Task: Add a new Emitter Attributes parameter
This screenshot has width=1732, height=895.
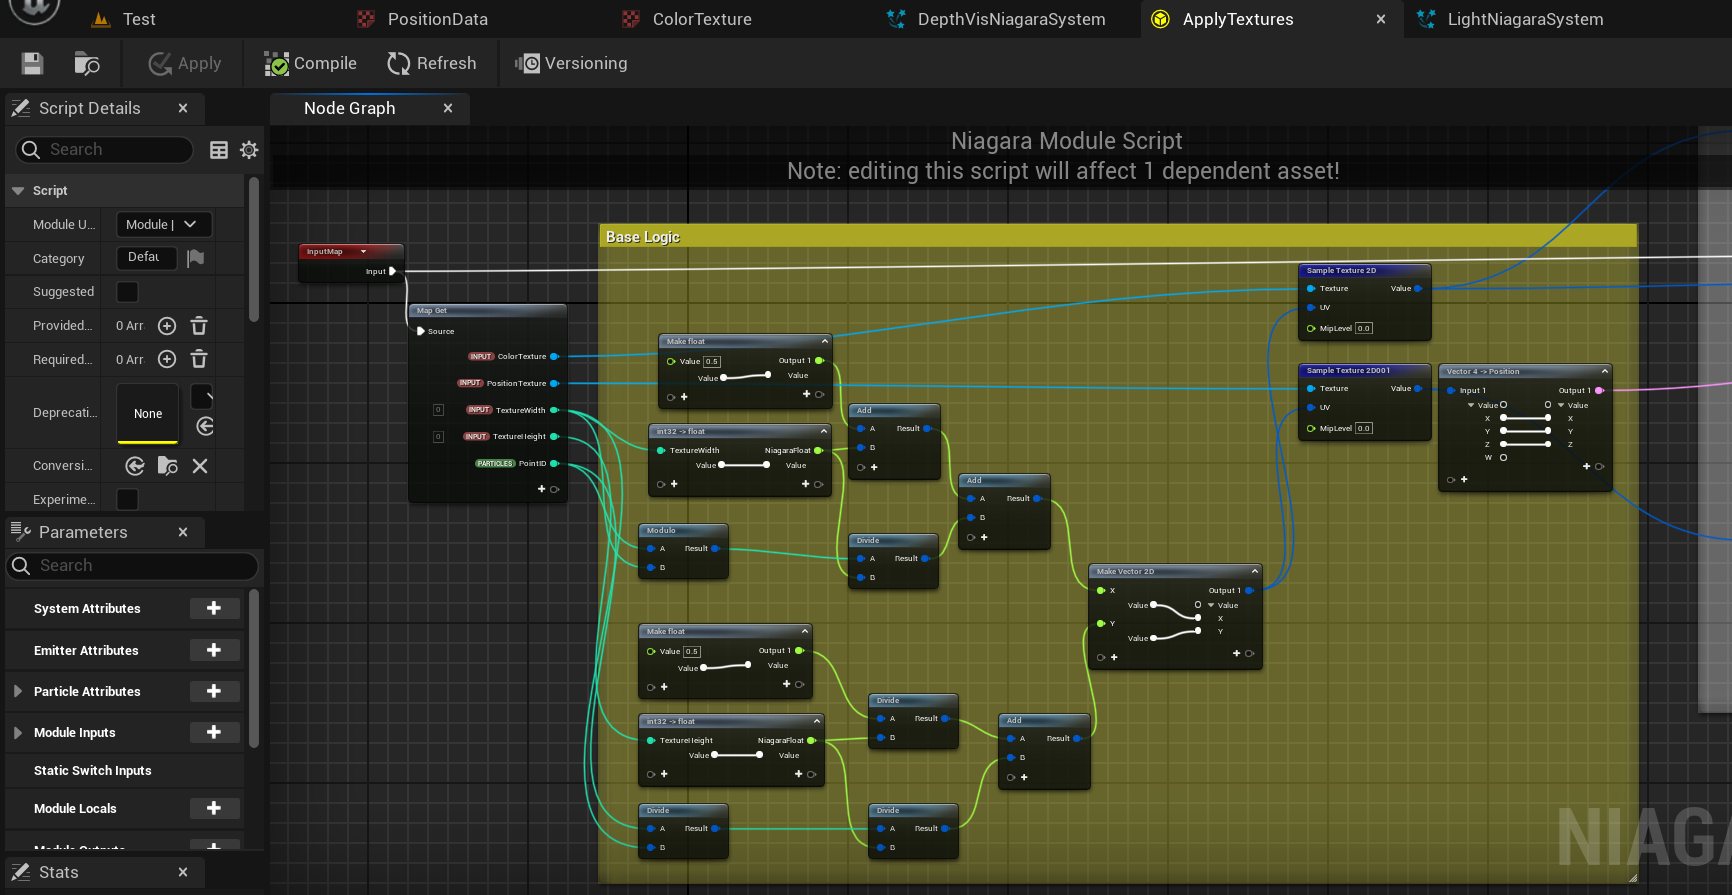Action: pyautogui.click(x=214, y=651)
